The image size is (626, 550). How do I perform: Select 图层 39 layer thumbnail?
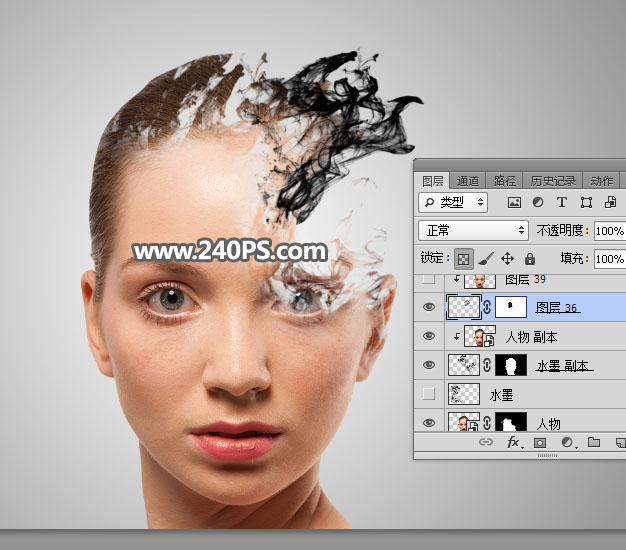coord(480,281)
